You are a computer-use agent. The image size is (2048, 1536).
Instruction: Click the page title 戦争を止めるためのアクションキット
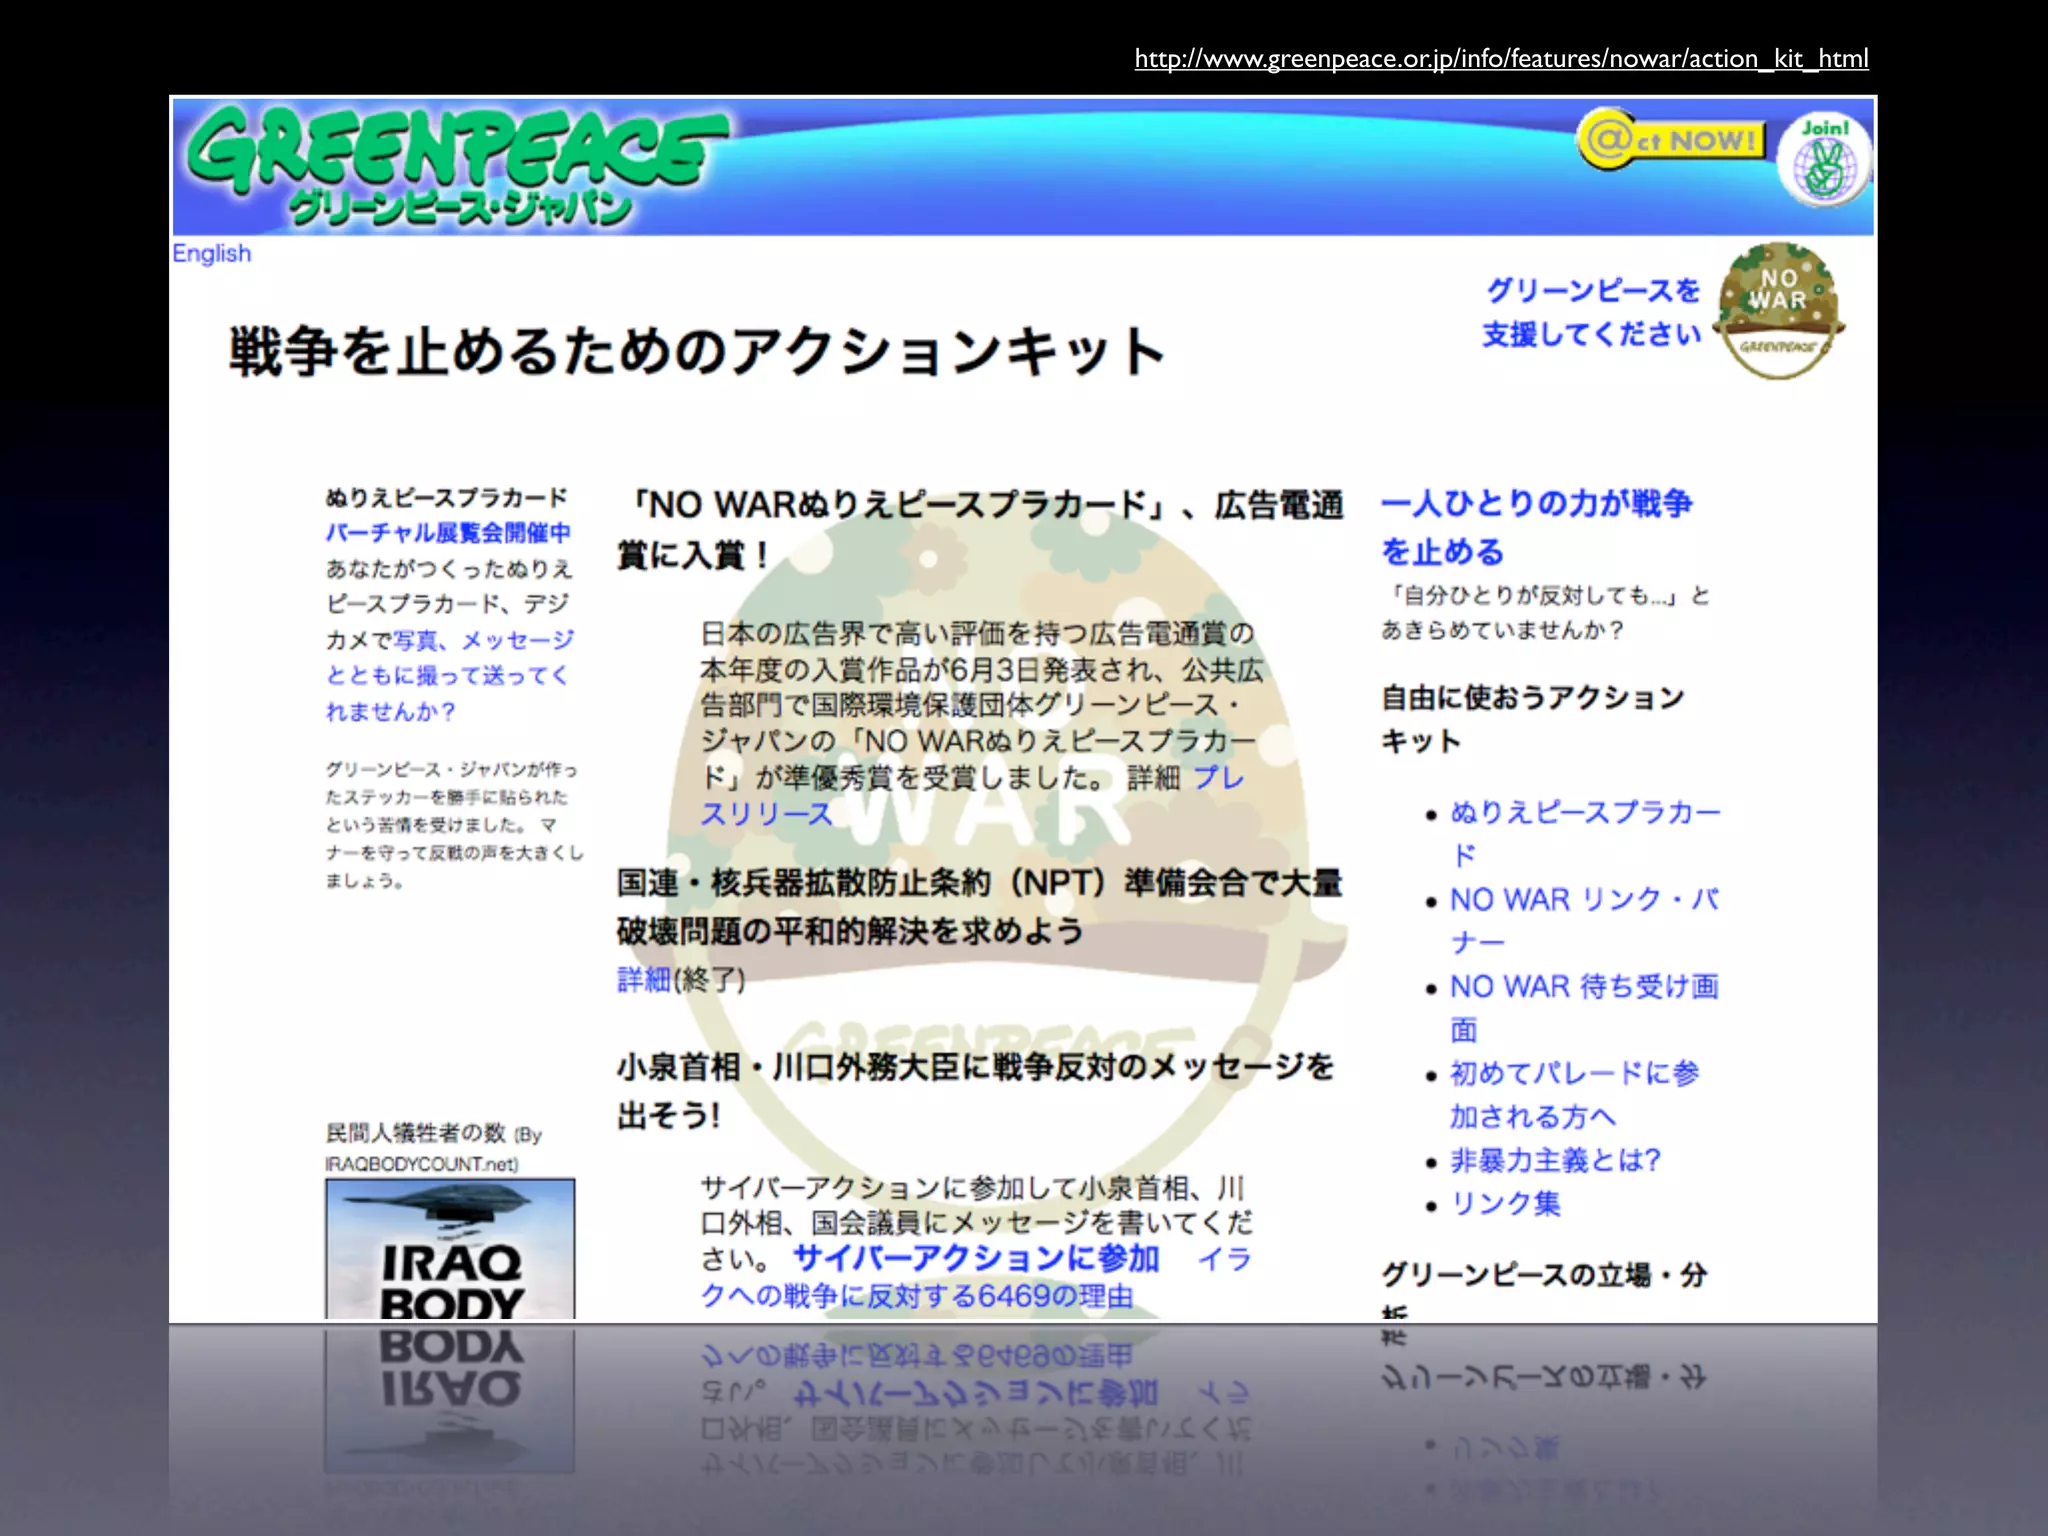(697, 352)
